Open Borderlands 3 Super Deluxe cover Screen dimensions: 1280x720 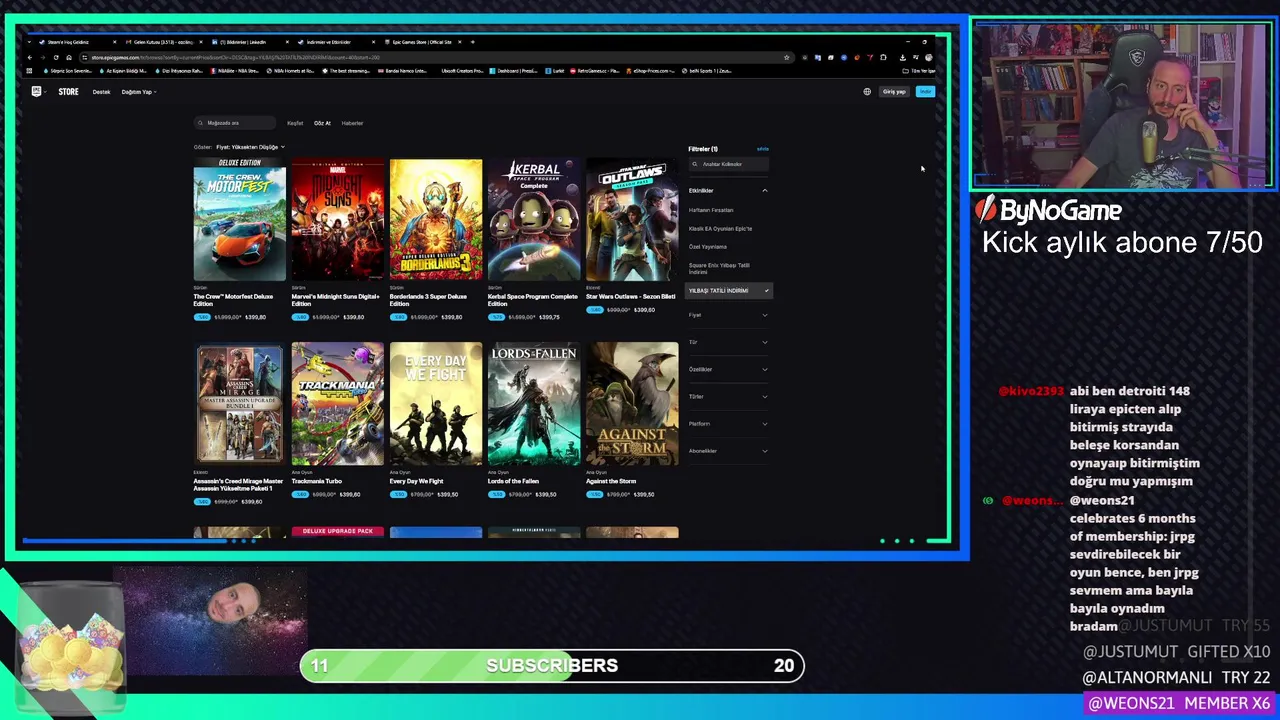tap(436, 220)
